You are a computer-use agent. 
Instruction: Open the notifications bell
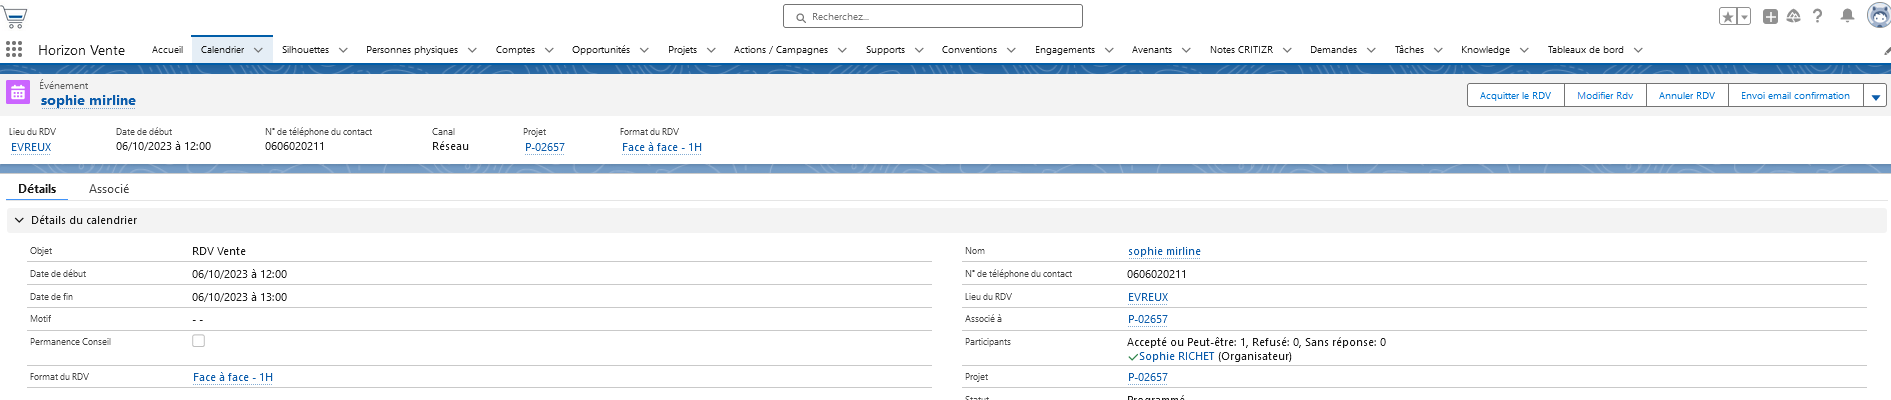(1847, 17)
